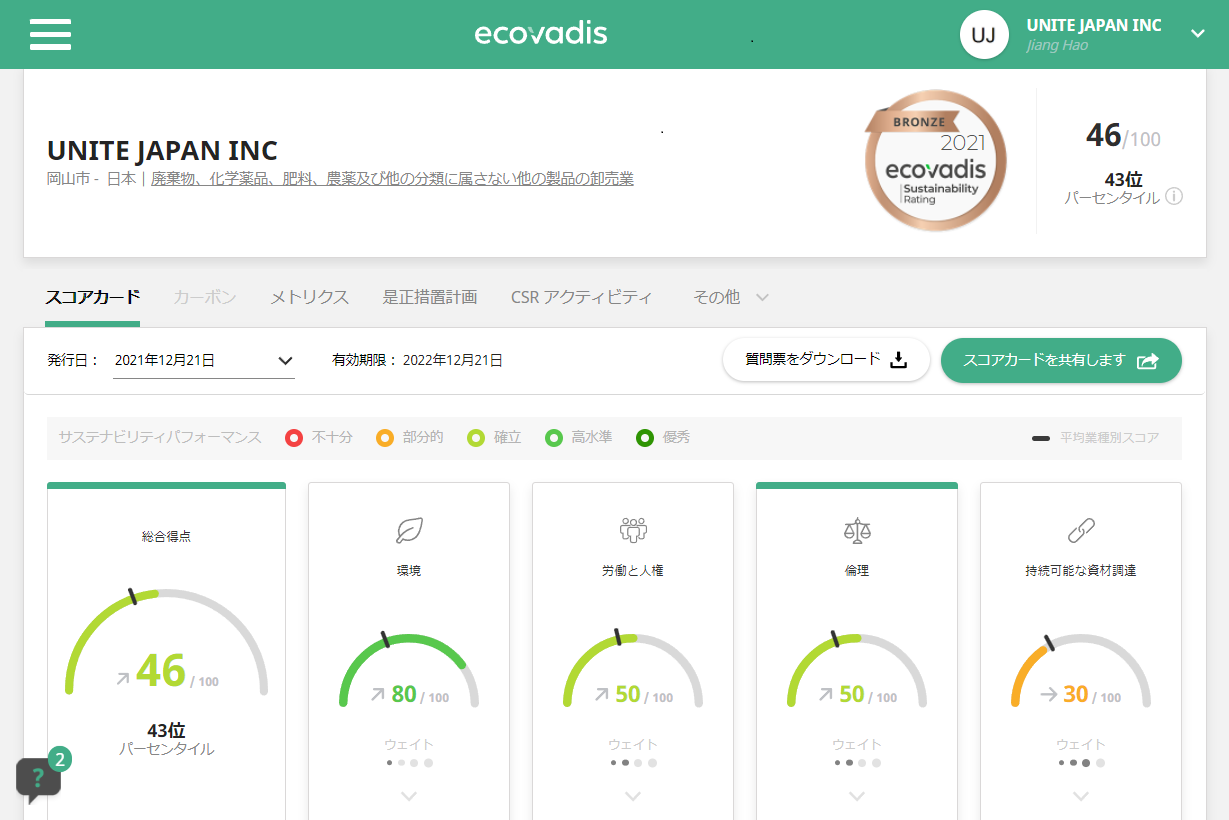This screenshot has height=820, width=1229.
Task: Click the 平均業種別スコア legend marker
Action: click(x=1041, y=438)
